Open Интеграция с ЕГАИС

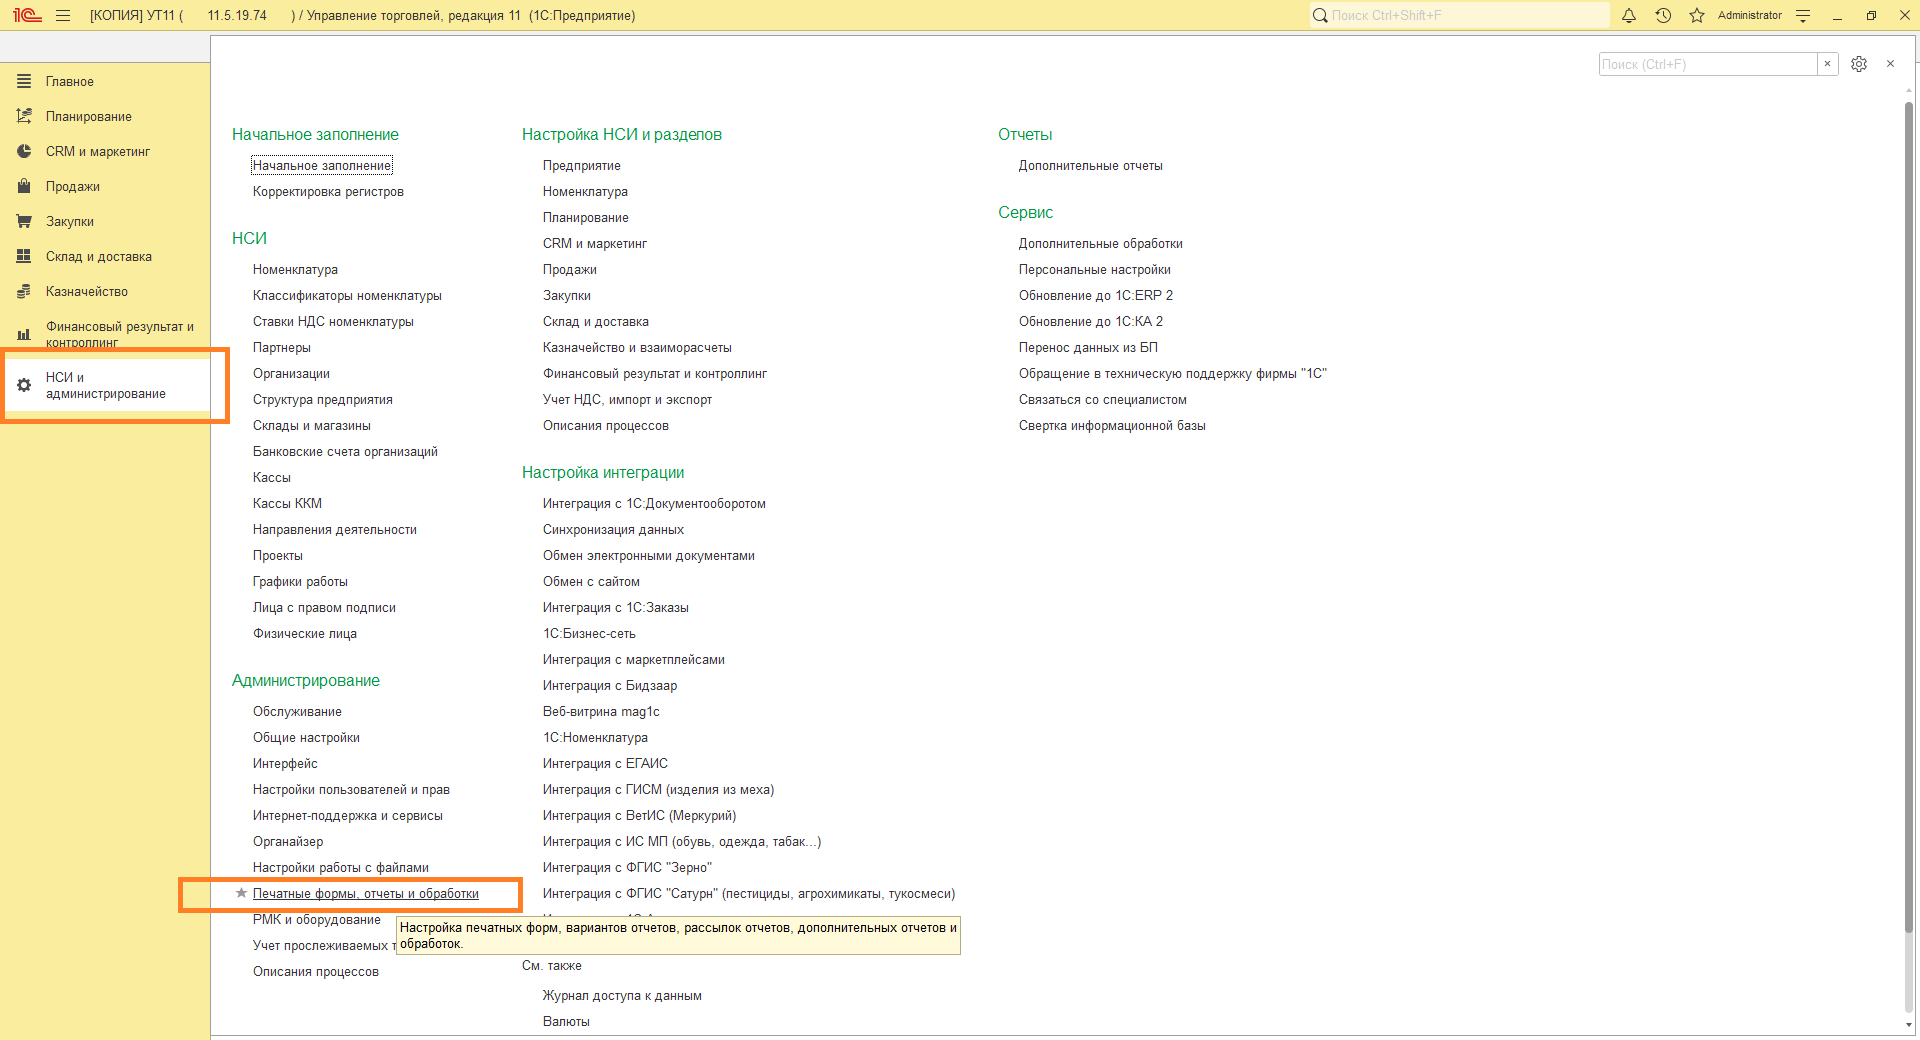coord(605,763)
